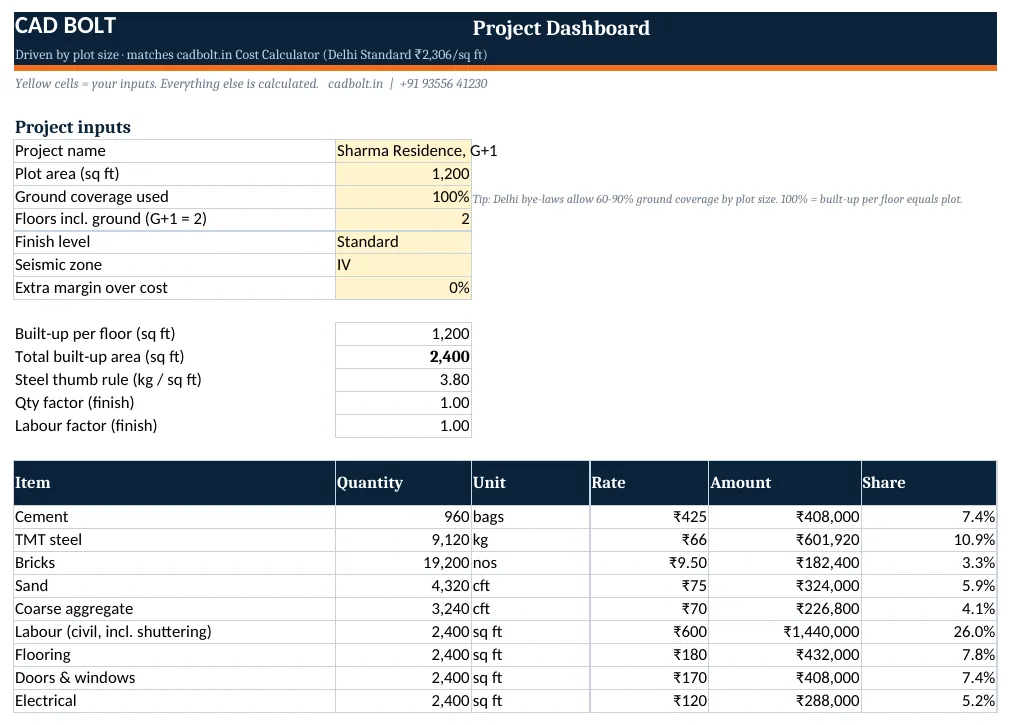The height and width of the screenshot is (725, 1010).
Task: Select the Coarse aggregate amount ₹226,800
Action: (x=785, y=609)
